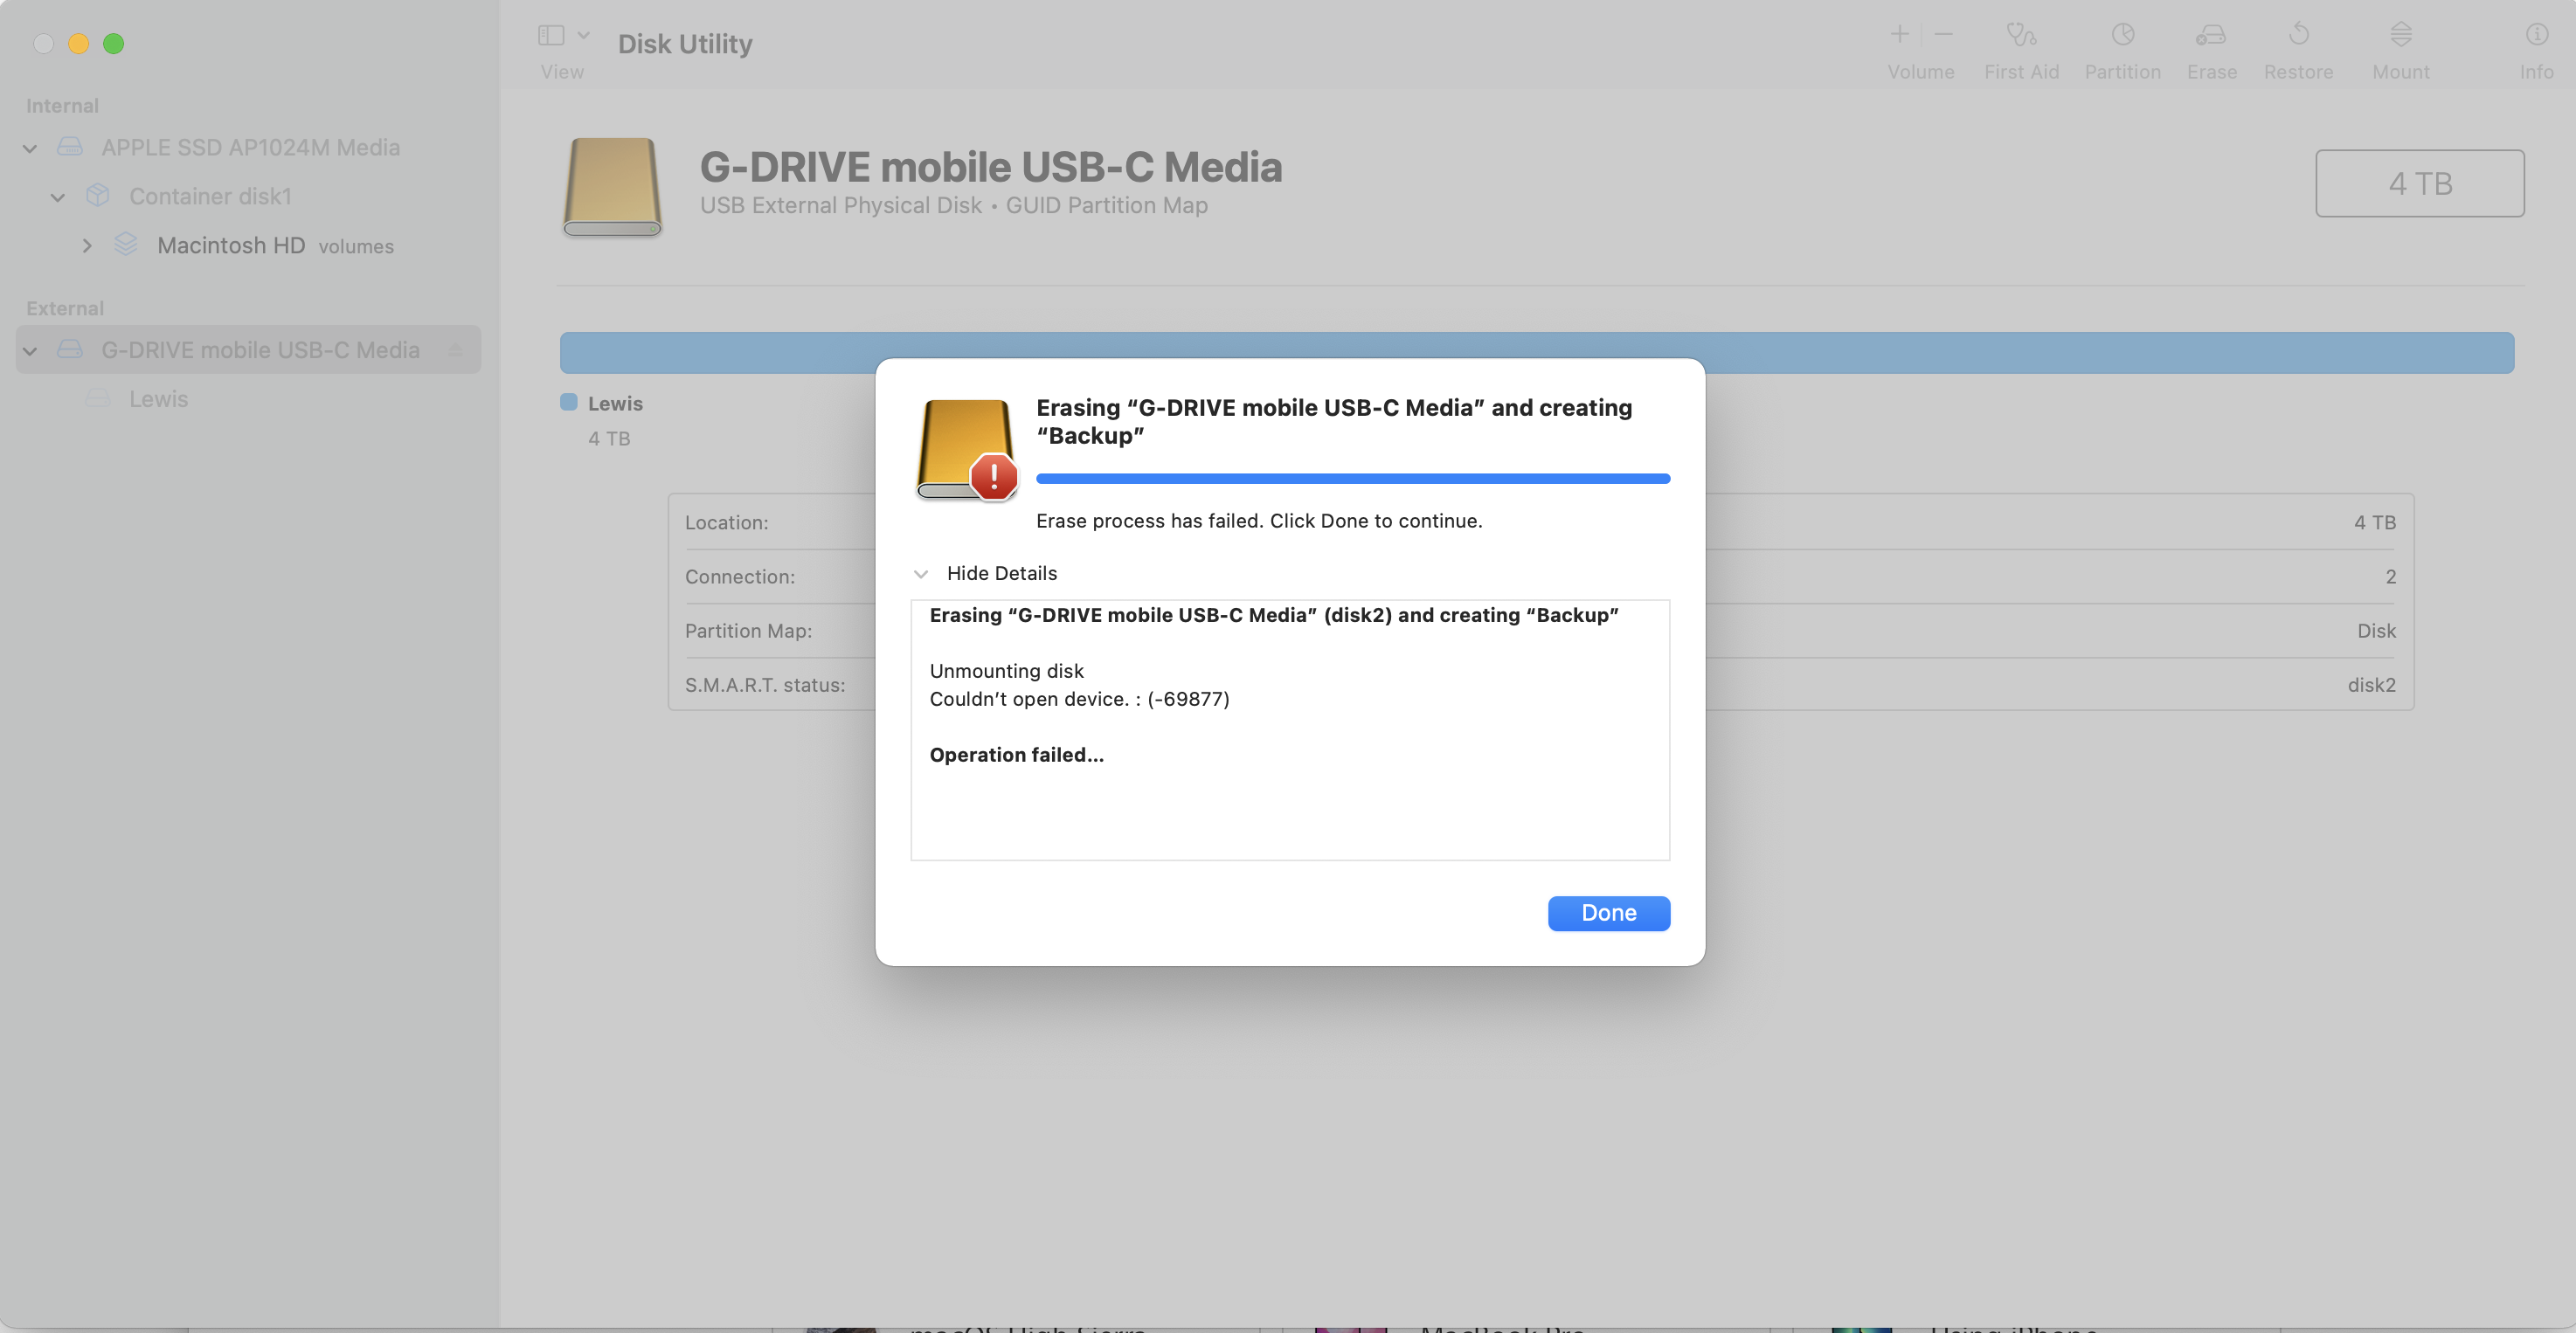
Task: Select G-DRIVE mobile USB-C Media in sidebar
Action: [x=260, y=350]
